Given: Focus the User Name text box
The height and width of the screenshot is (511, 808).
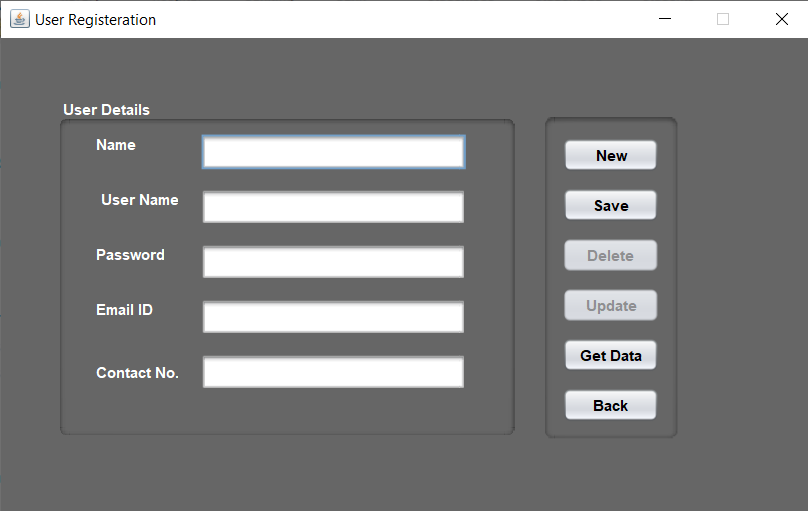Looking at the screenshot, I should tap(333, 207).
